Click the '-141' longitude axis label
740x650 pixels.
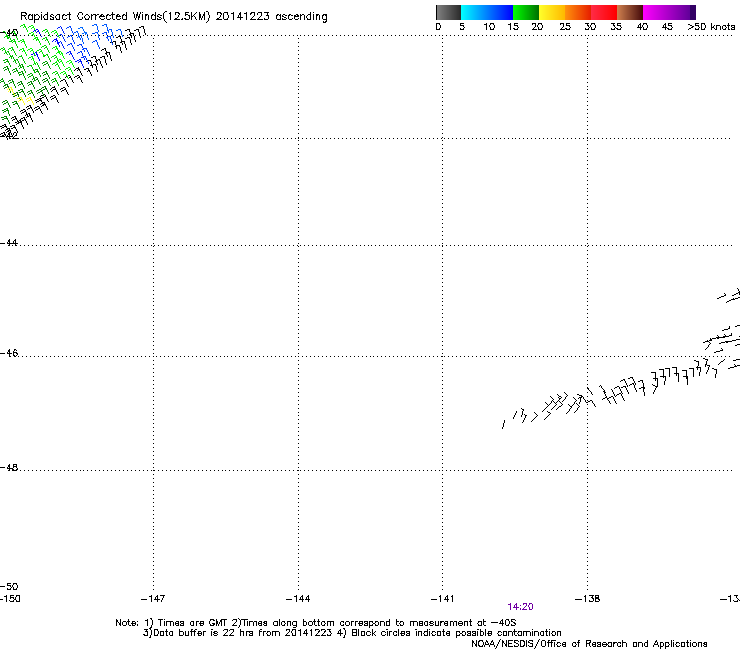point(442,599)
